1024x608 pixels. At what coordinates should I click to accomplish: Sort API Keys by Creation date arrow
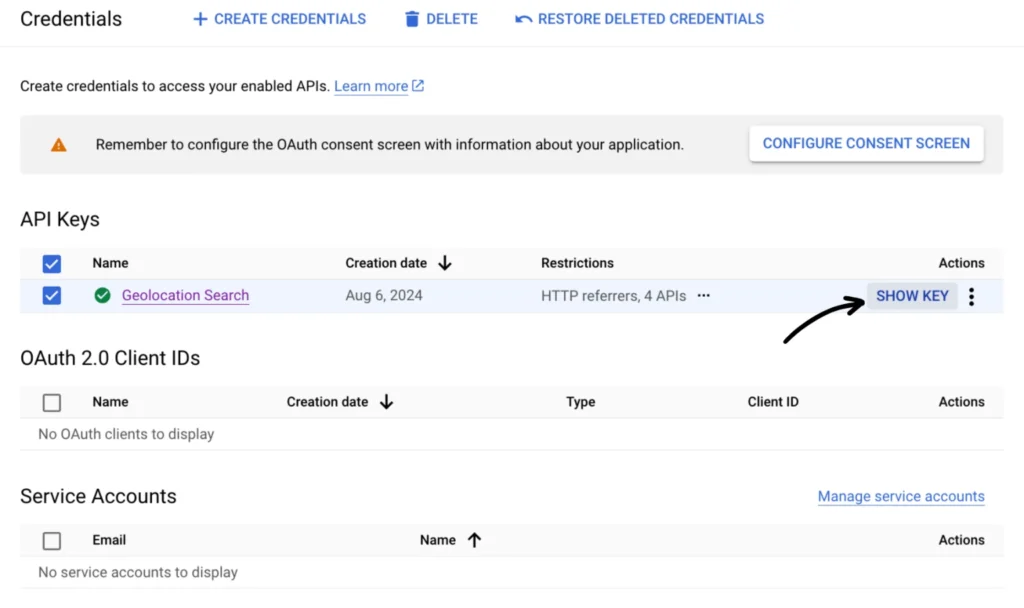point(445,263)
